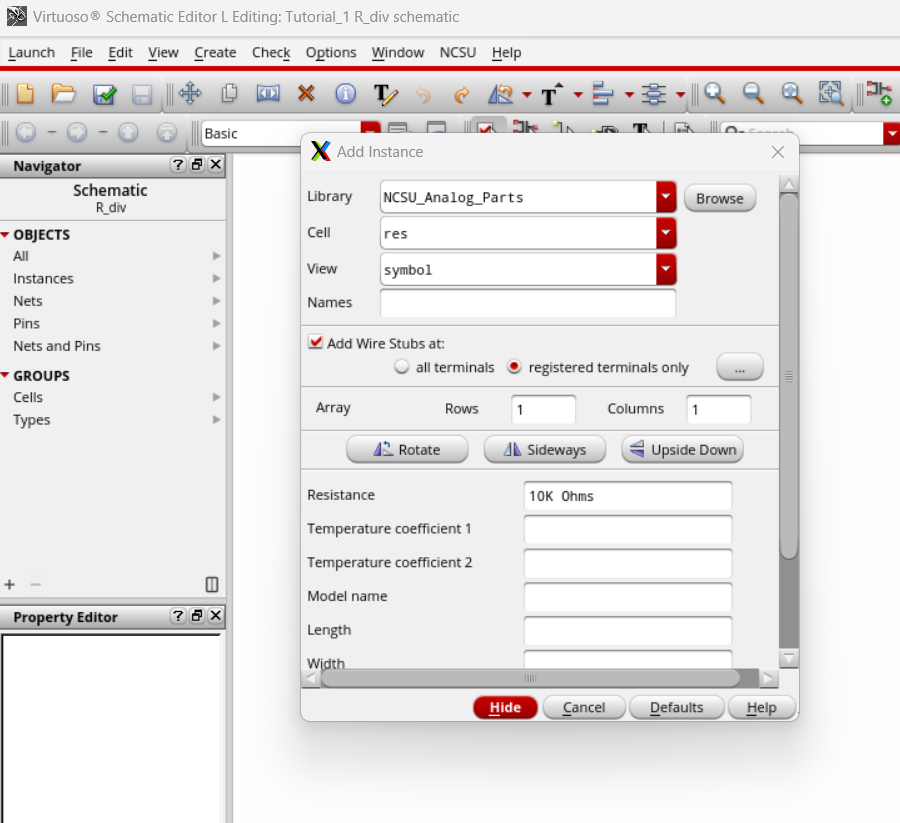
Task: Toggle the Add Wire Stubs checkbox
Action: point(316,342)
